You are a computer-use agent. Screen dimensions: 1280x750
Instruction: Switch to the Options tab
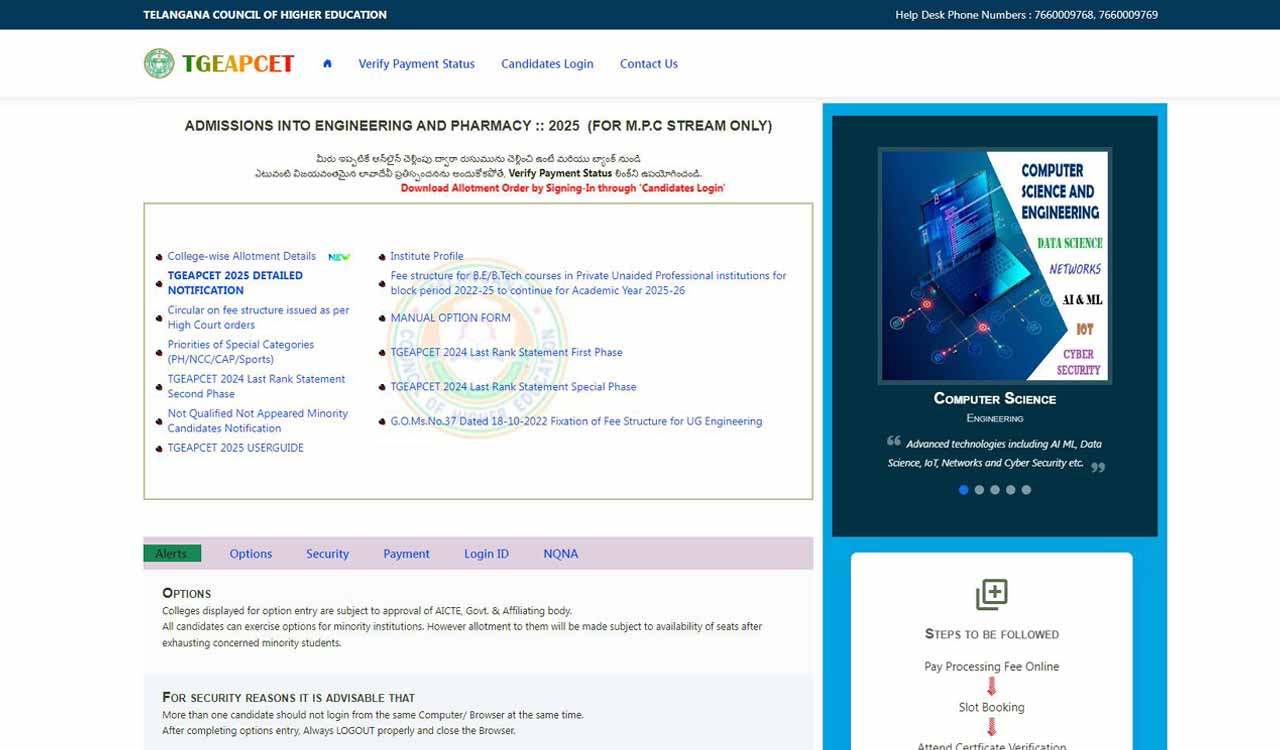[x=250, y=554]
